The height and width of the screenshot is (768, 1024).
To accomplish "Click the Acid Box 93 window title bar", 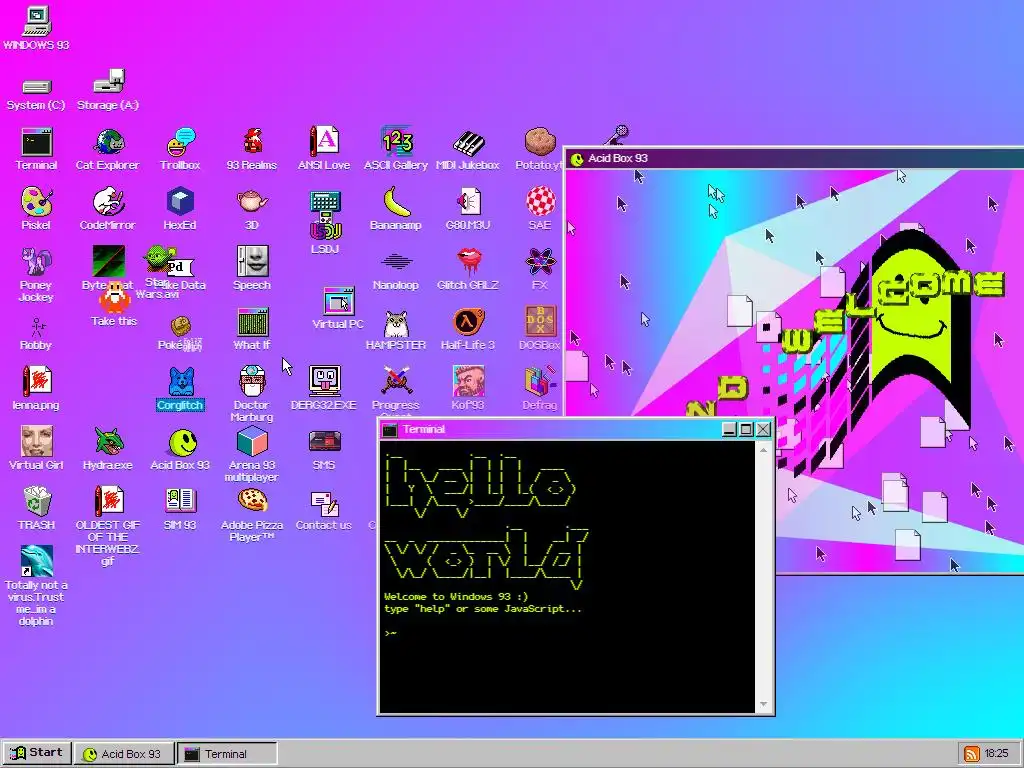I will [x=795, y=158].
